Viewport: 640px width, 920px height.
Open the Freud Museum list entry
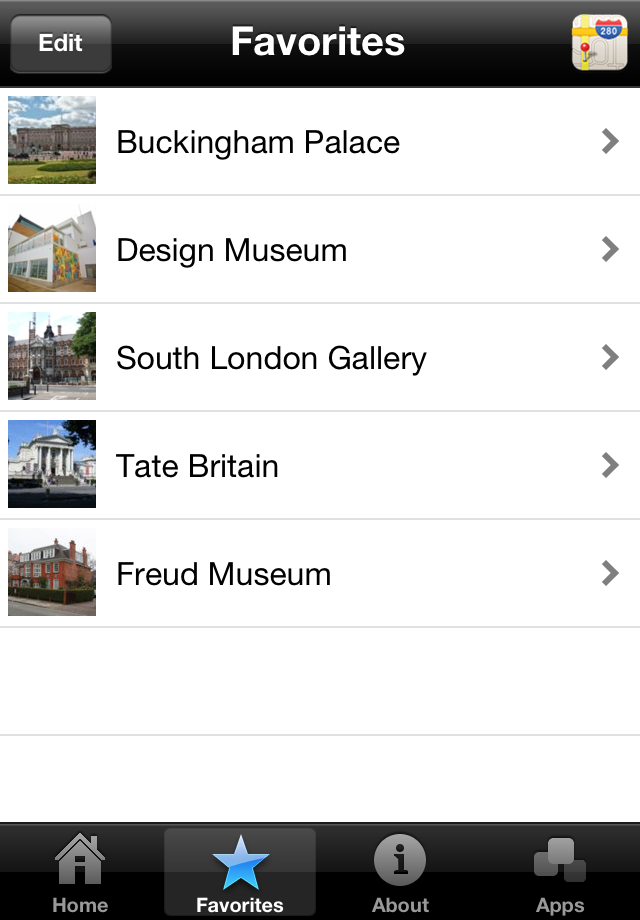pos(320,573)
